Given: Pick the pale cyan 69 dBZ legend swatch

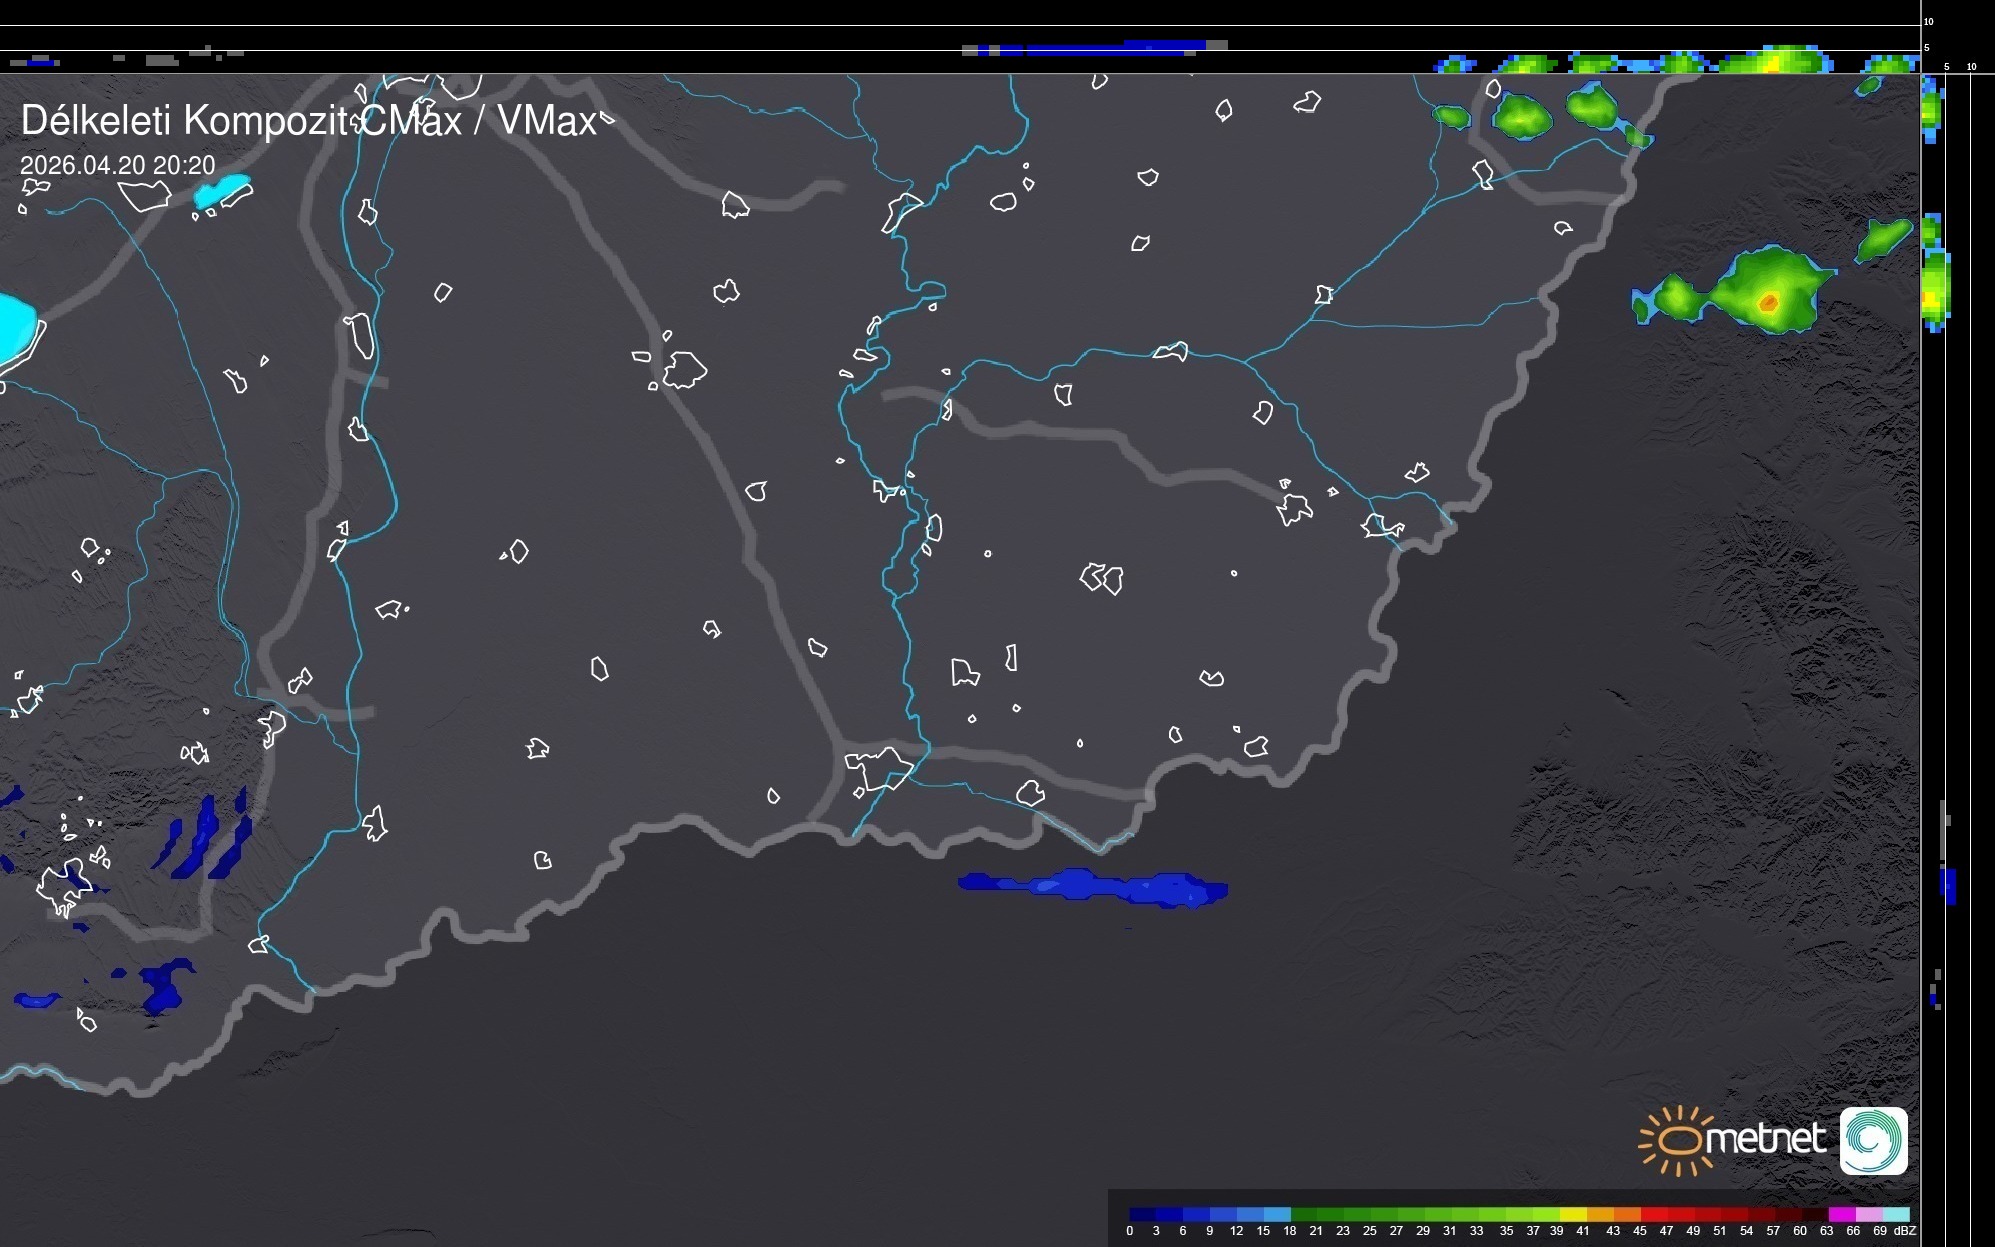Looking at the screenshot, I should coord(1894,1214).
